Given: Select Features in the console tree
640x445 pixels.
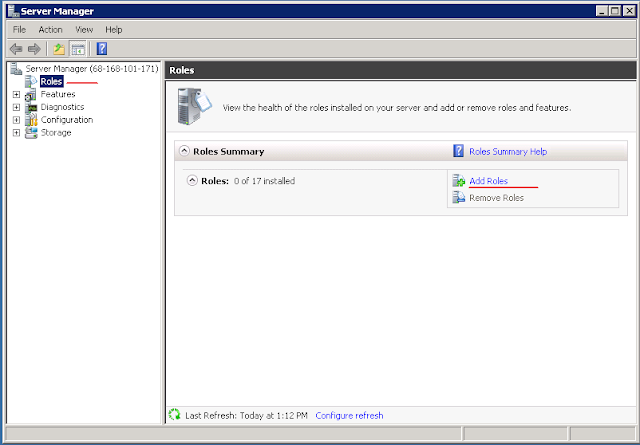Looking at the screenshot, I should coord(58,94).
